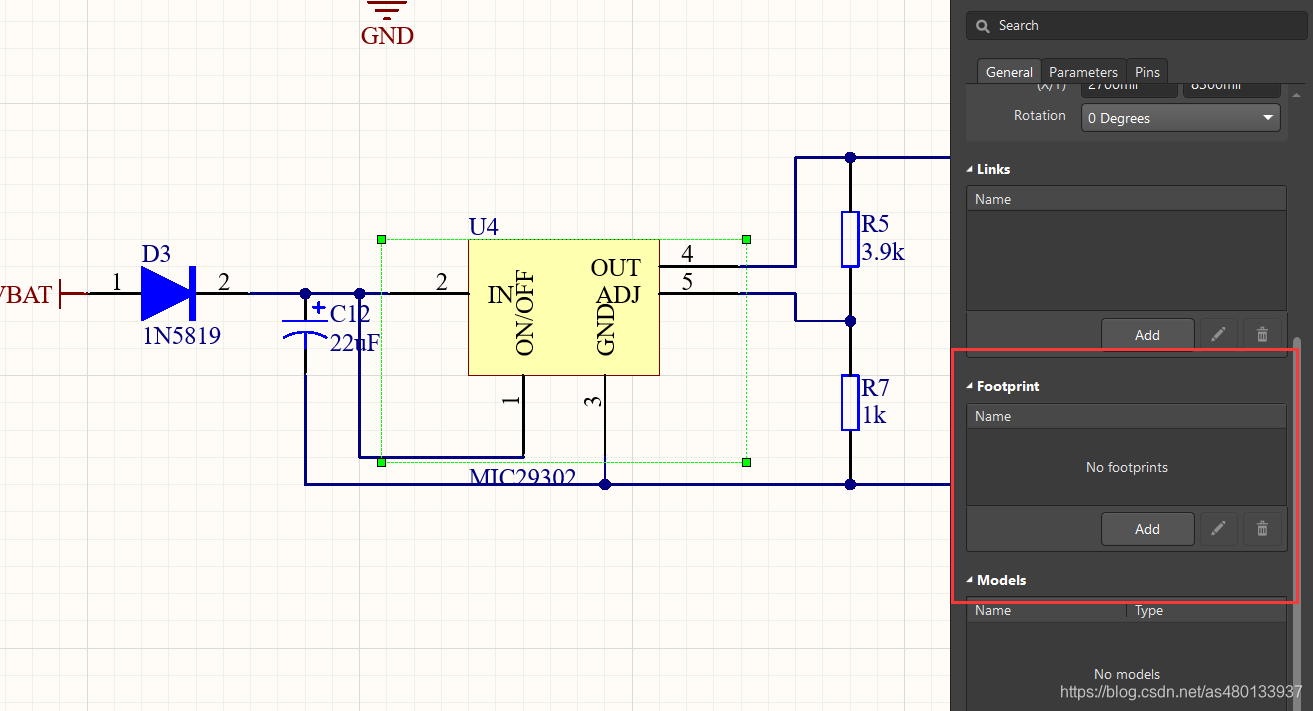Collapse the Models section
The image size is (1313, 711).
pos(969,580)
